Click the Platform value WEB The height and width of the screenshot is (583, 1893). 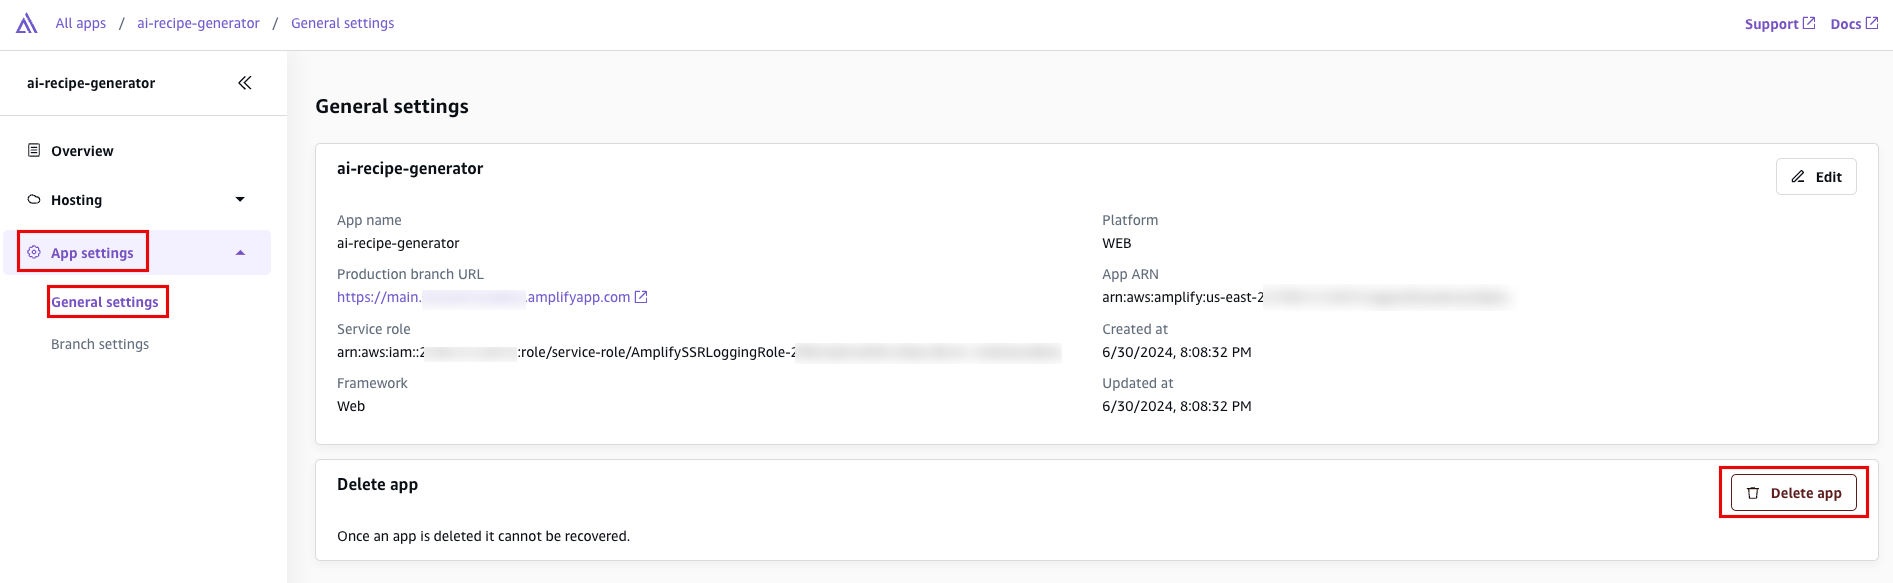pyautogui.click(x=1117, y=243)
